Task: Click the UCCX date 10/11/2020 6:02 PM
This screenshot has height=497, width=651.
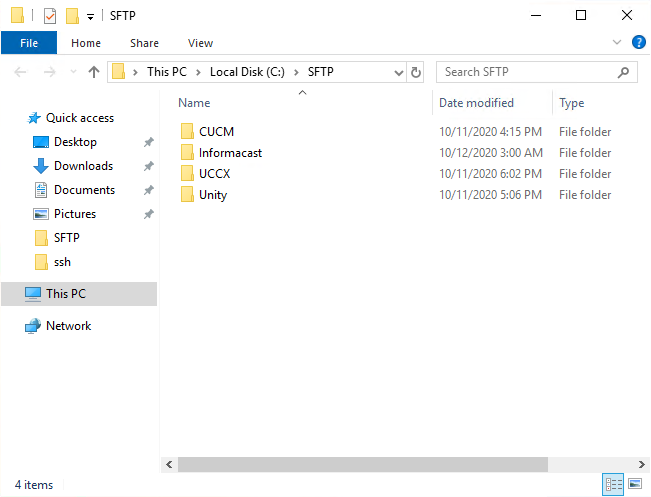Action: [x=490, y=174]
